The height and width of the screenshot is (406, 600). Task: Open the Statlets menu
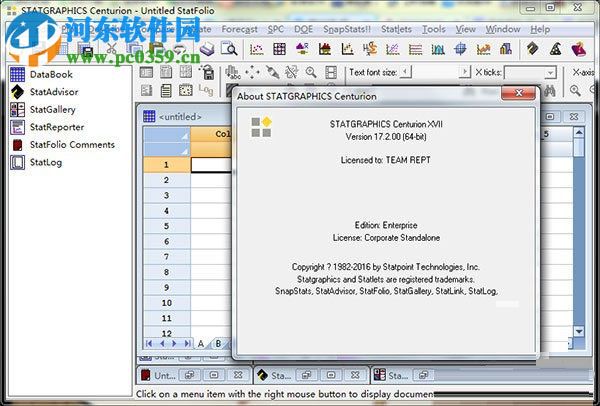[396, 29]
